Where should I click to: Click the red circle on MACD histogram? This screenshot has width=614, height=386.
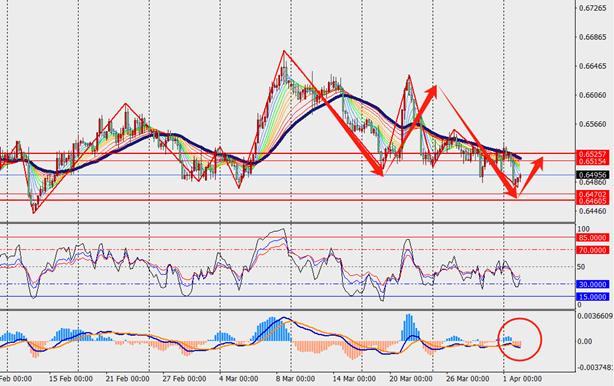pyautogui.click(x=520, y=339)
